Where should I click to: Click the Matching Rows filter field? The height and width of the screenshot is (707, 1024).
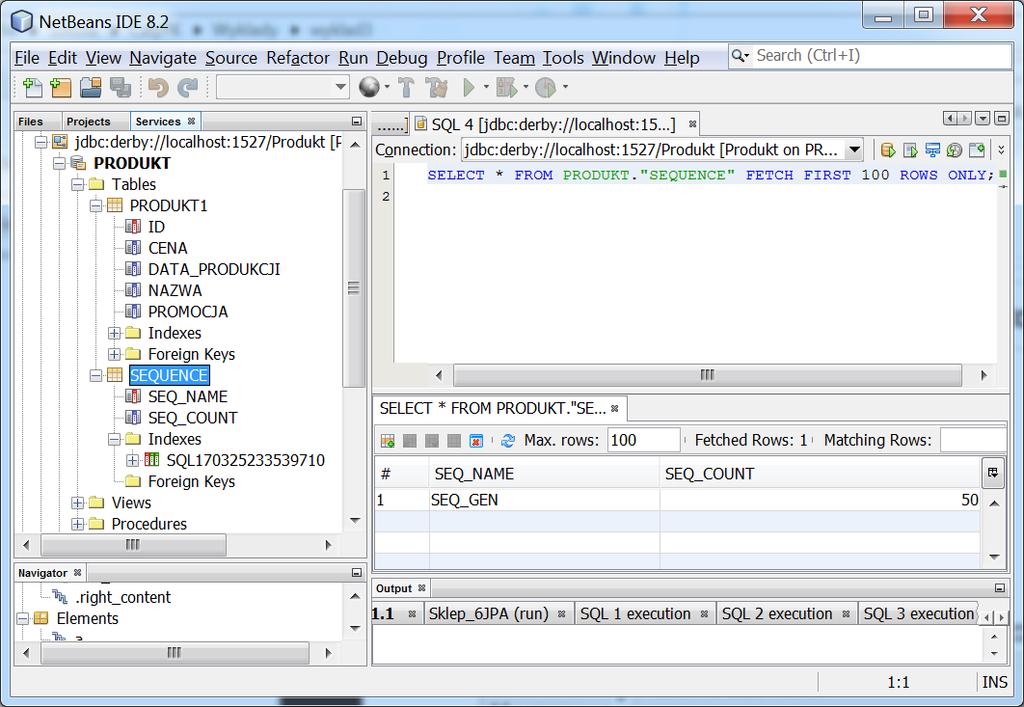[x=974, y=441]
